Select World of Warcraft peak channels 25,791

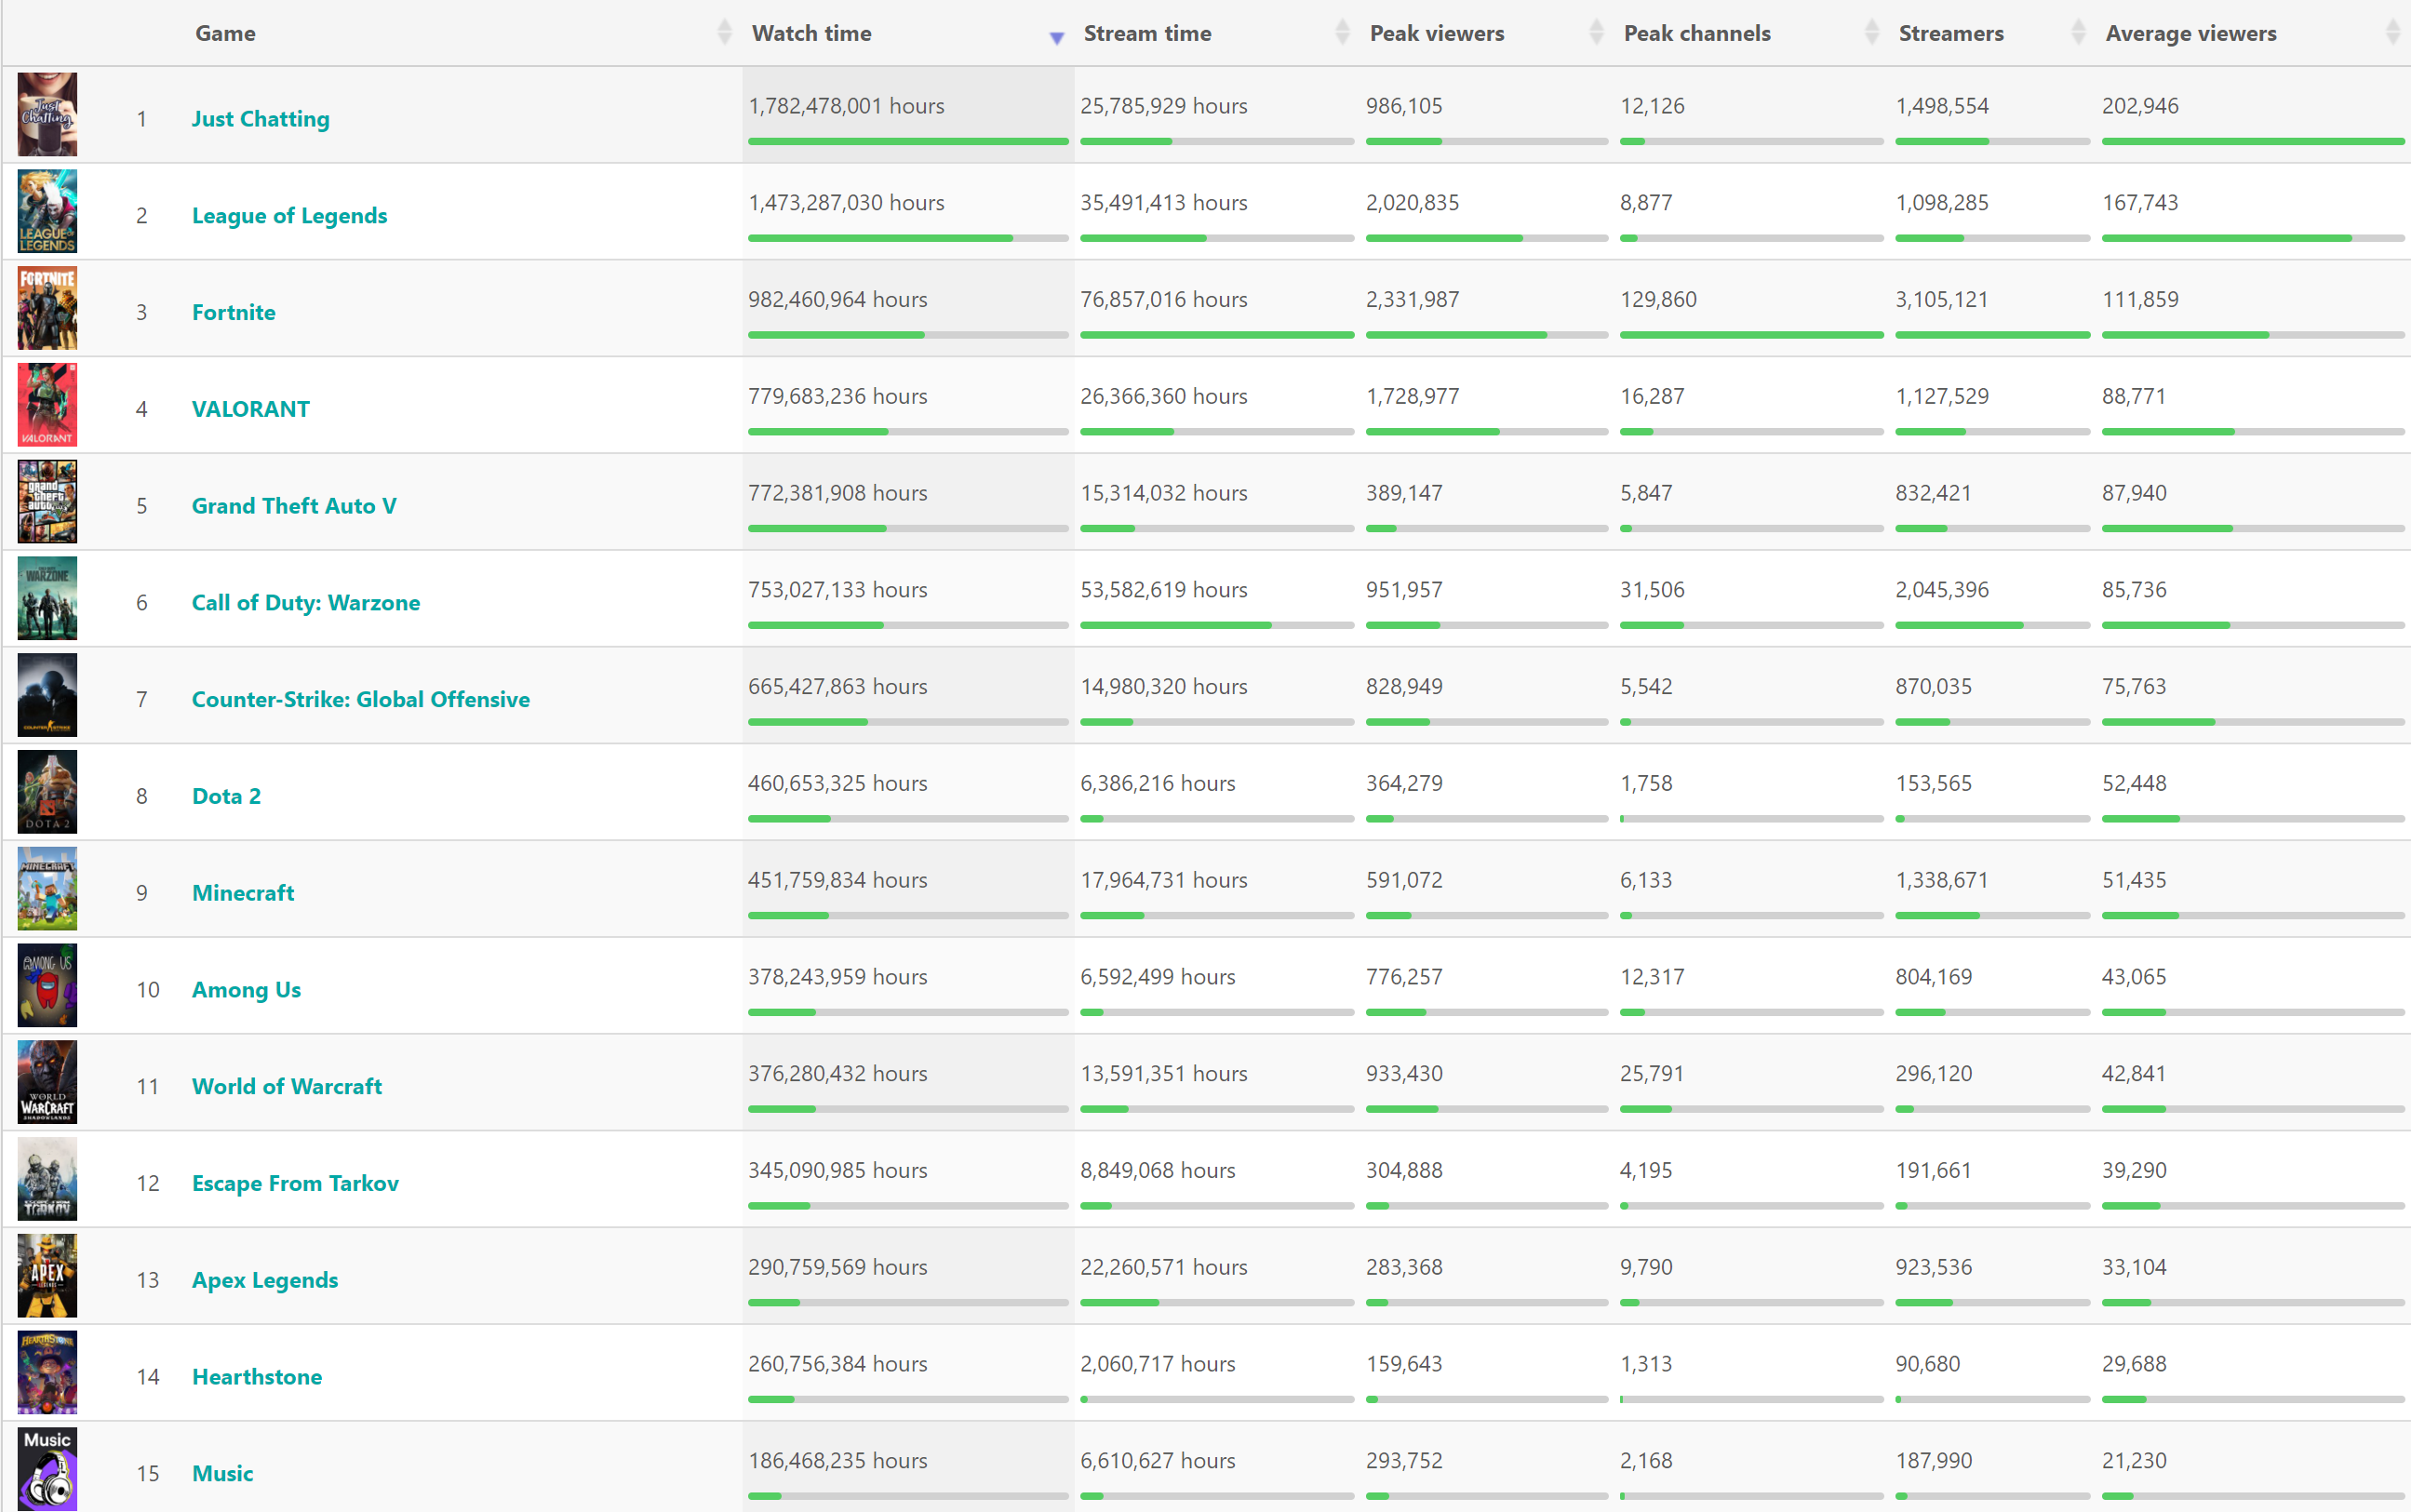pyautogui.click(x=1652, y=1074)
